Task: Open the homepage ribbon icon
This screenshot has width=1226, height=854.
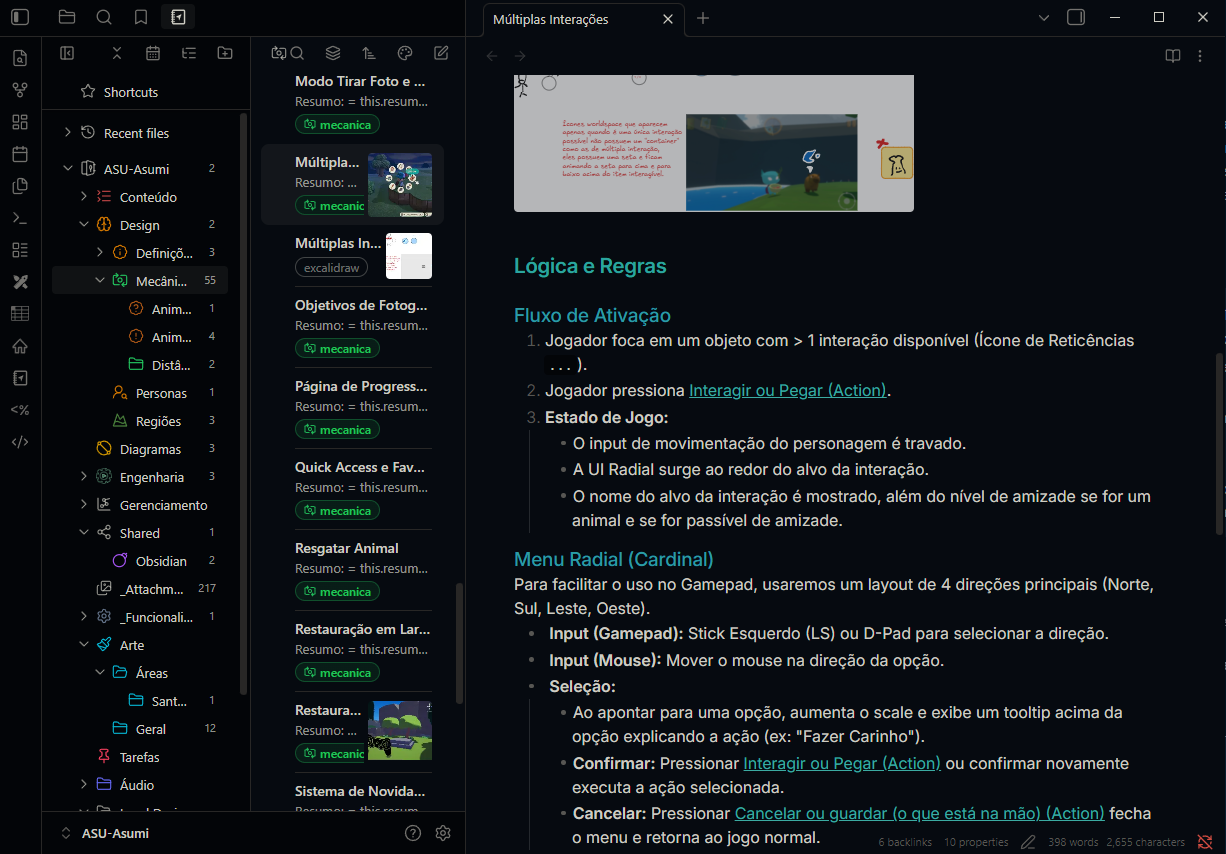Action: [x=20, y=346]
